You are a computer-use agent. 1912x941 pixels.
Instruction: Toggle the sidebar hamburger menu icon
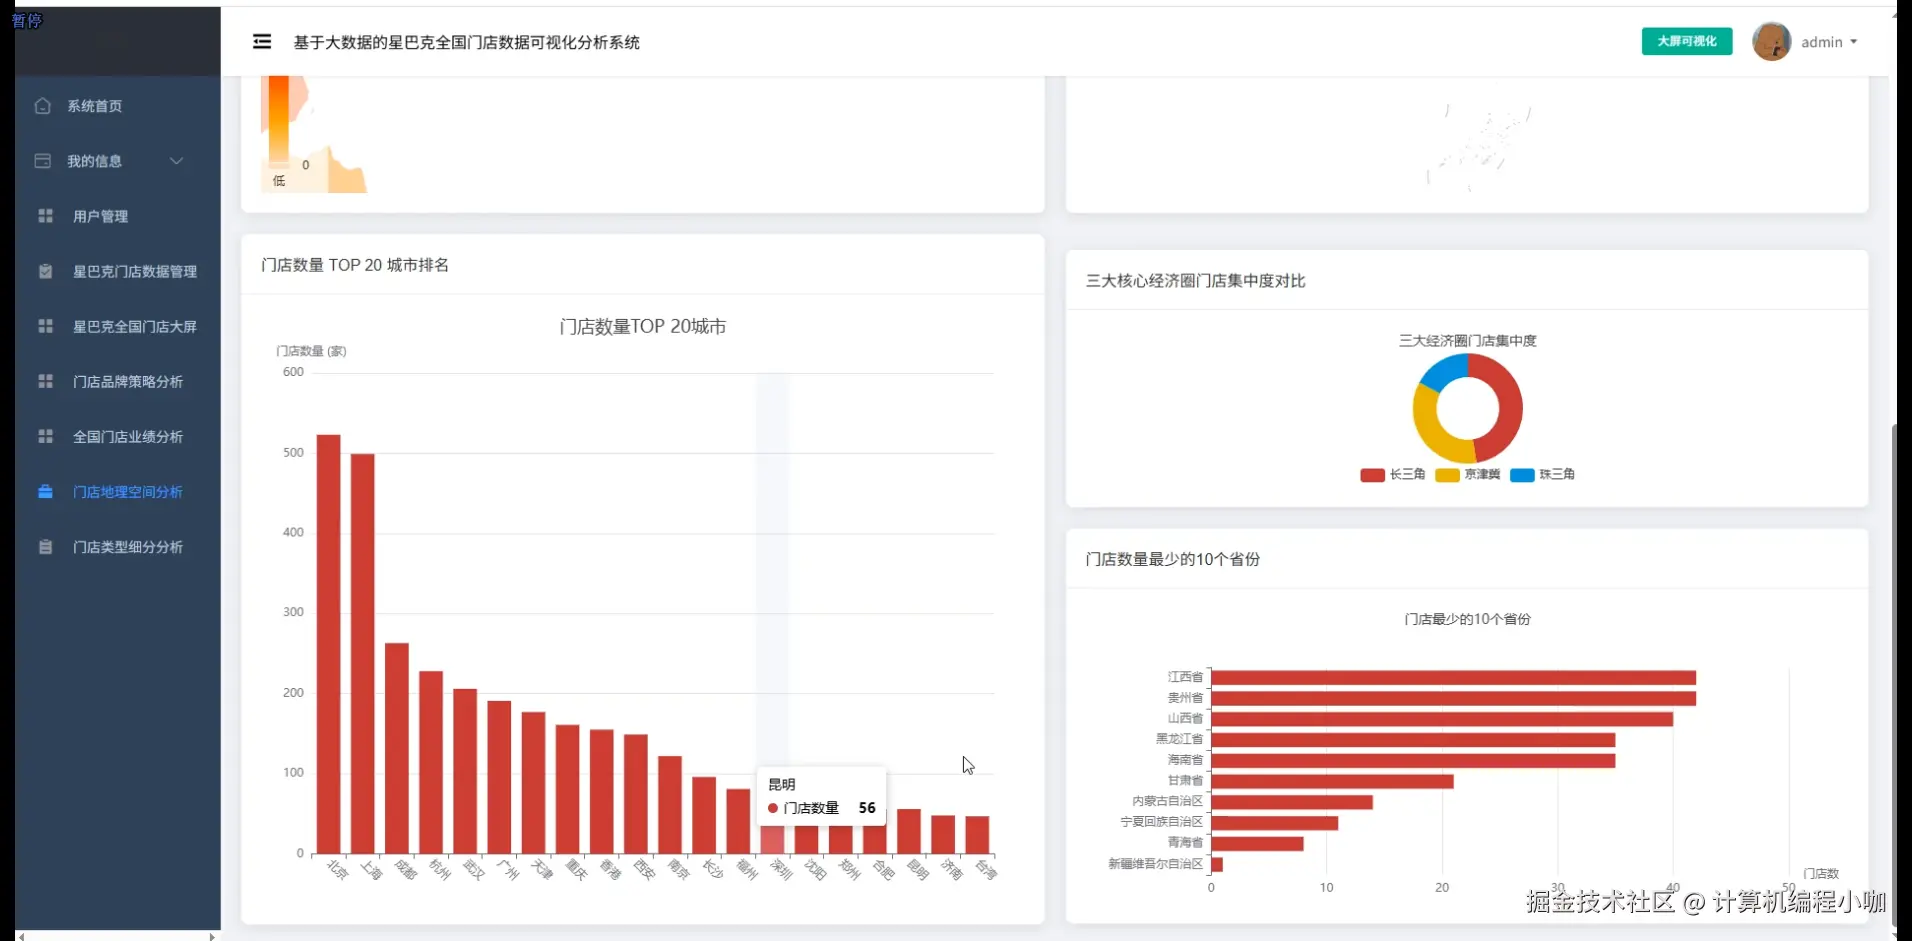pyautogui.click(x=262, y=41)
